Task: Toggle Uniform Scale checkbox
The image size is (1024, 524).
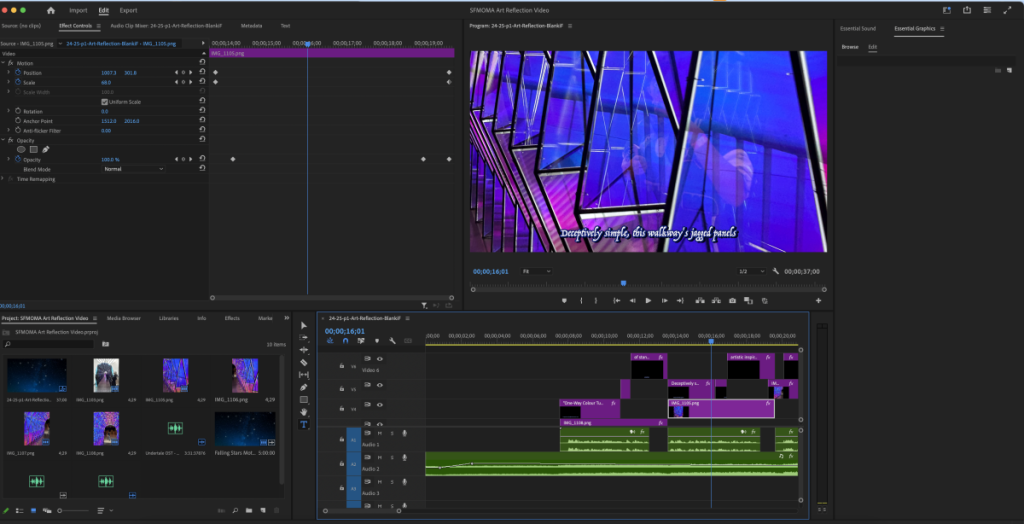Action: [104, 102]
